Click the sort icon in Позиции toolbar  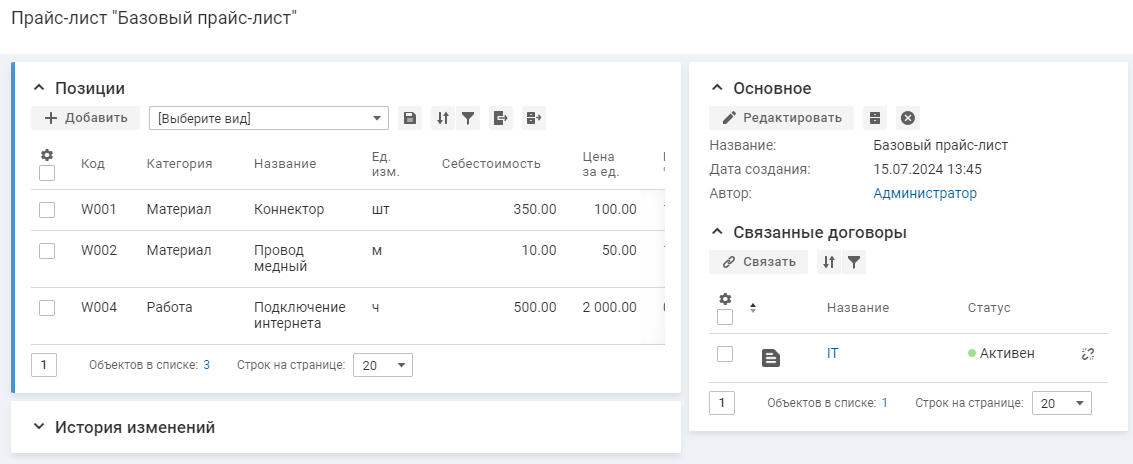tap(443, 118)
